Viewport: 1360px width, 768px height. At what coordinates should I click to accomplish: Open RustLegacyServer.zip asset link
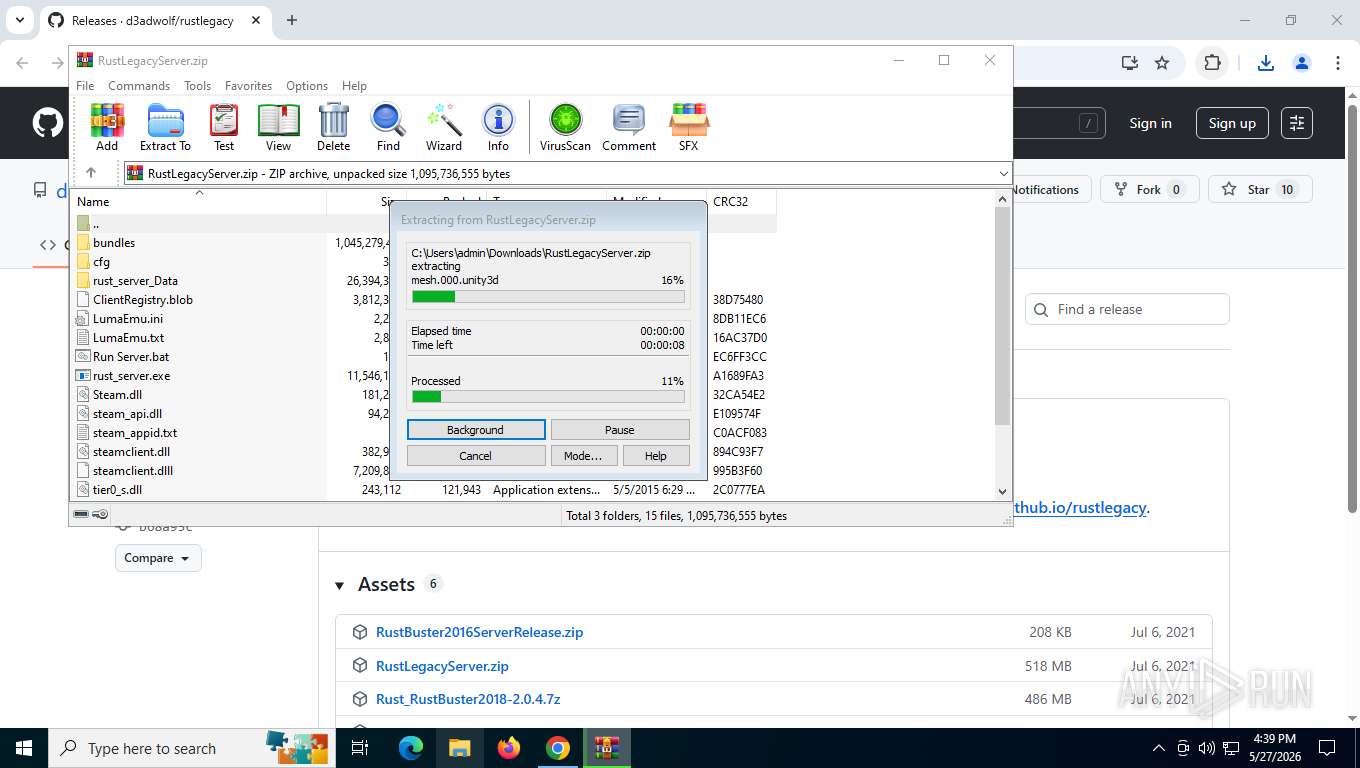pos(442,666)
